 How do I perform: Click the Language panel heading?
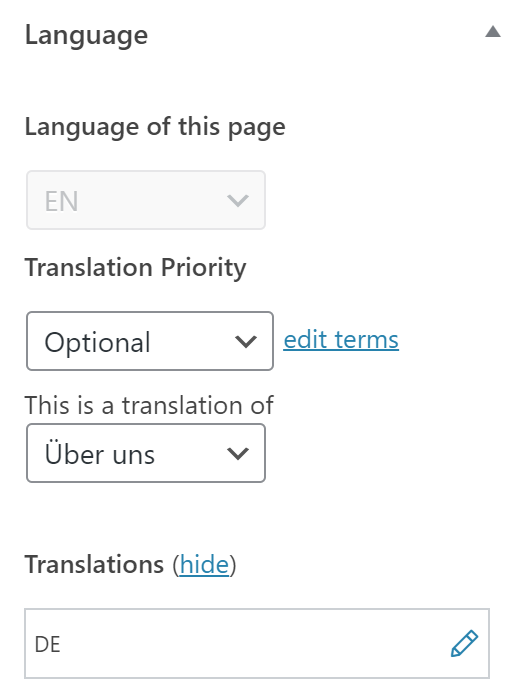[87, 35]
